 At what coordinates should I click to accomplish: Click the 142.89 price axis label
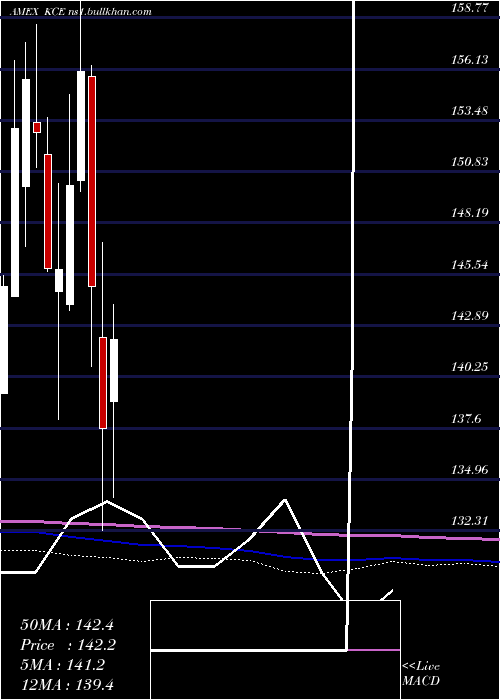(471, 316)
